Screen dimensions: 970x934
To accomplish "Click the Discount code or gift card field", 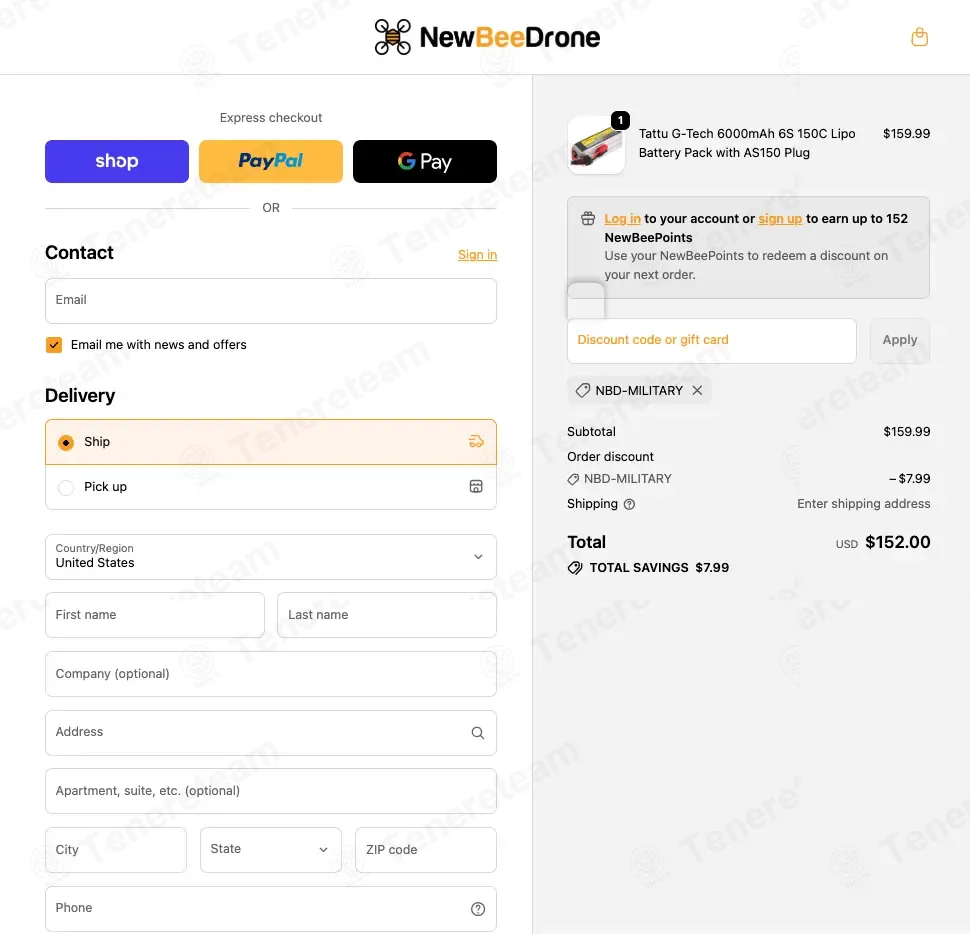I will point(711,341).
